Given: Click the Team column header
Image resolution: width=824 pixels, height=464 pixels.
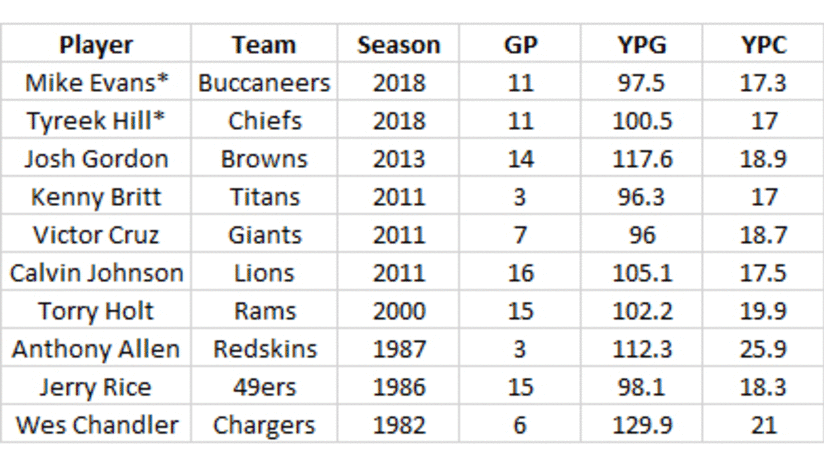Looking at the screenshot, I should coord(264,45).
